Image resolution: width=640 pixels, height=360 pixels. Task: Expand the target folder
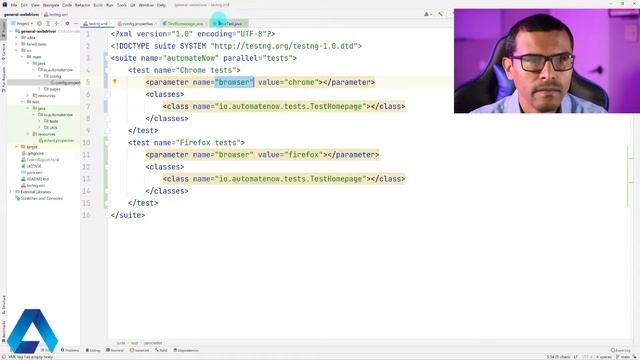click(17, 147)
